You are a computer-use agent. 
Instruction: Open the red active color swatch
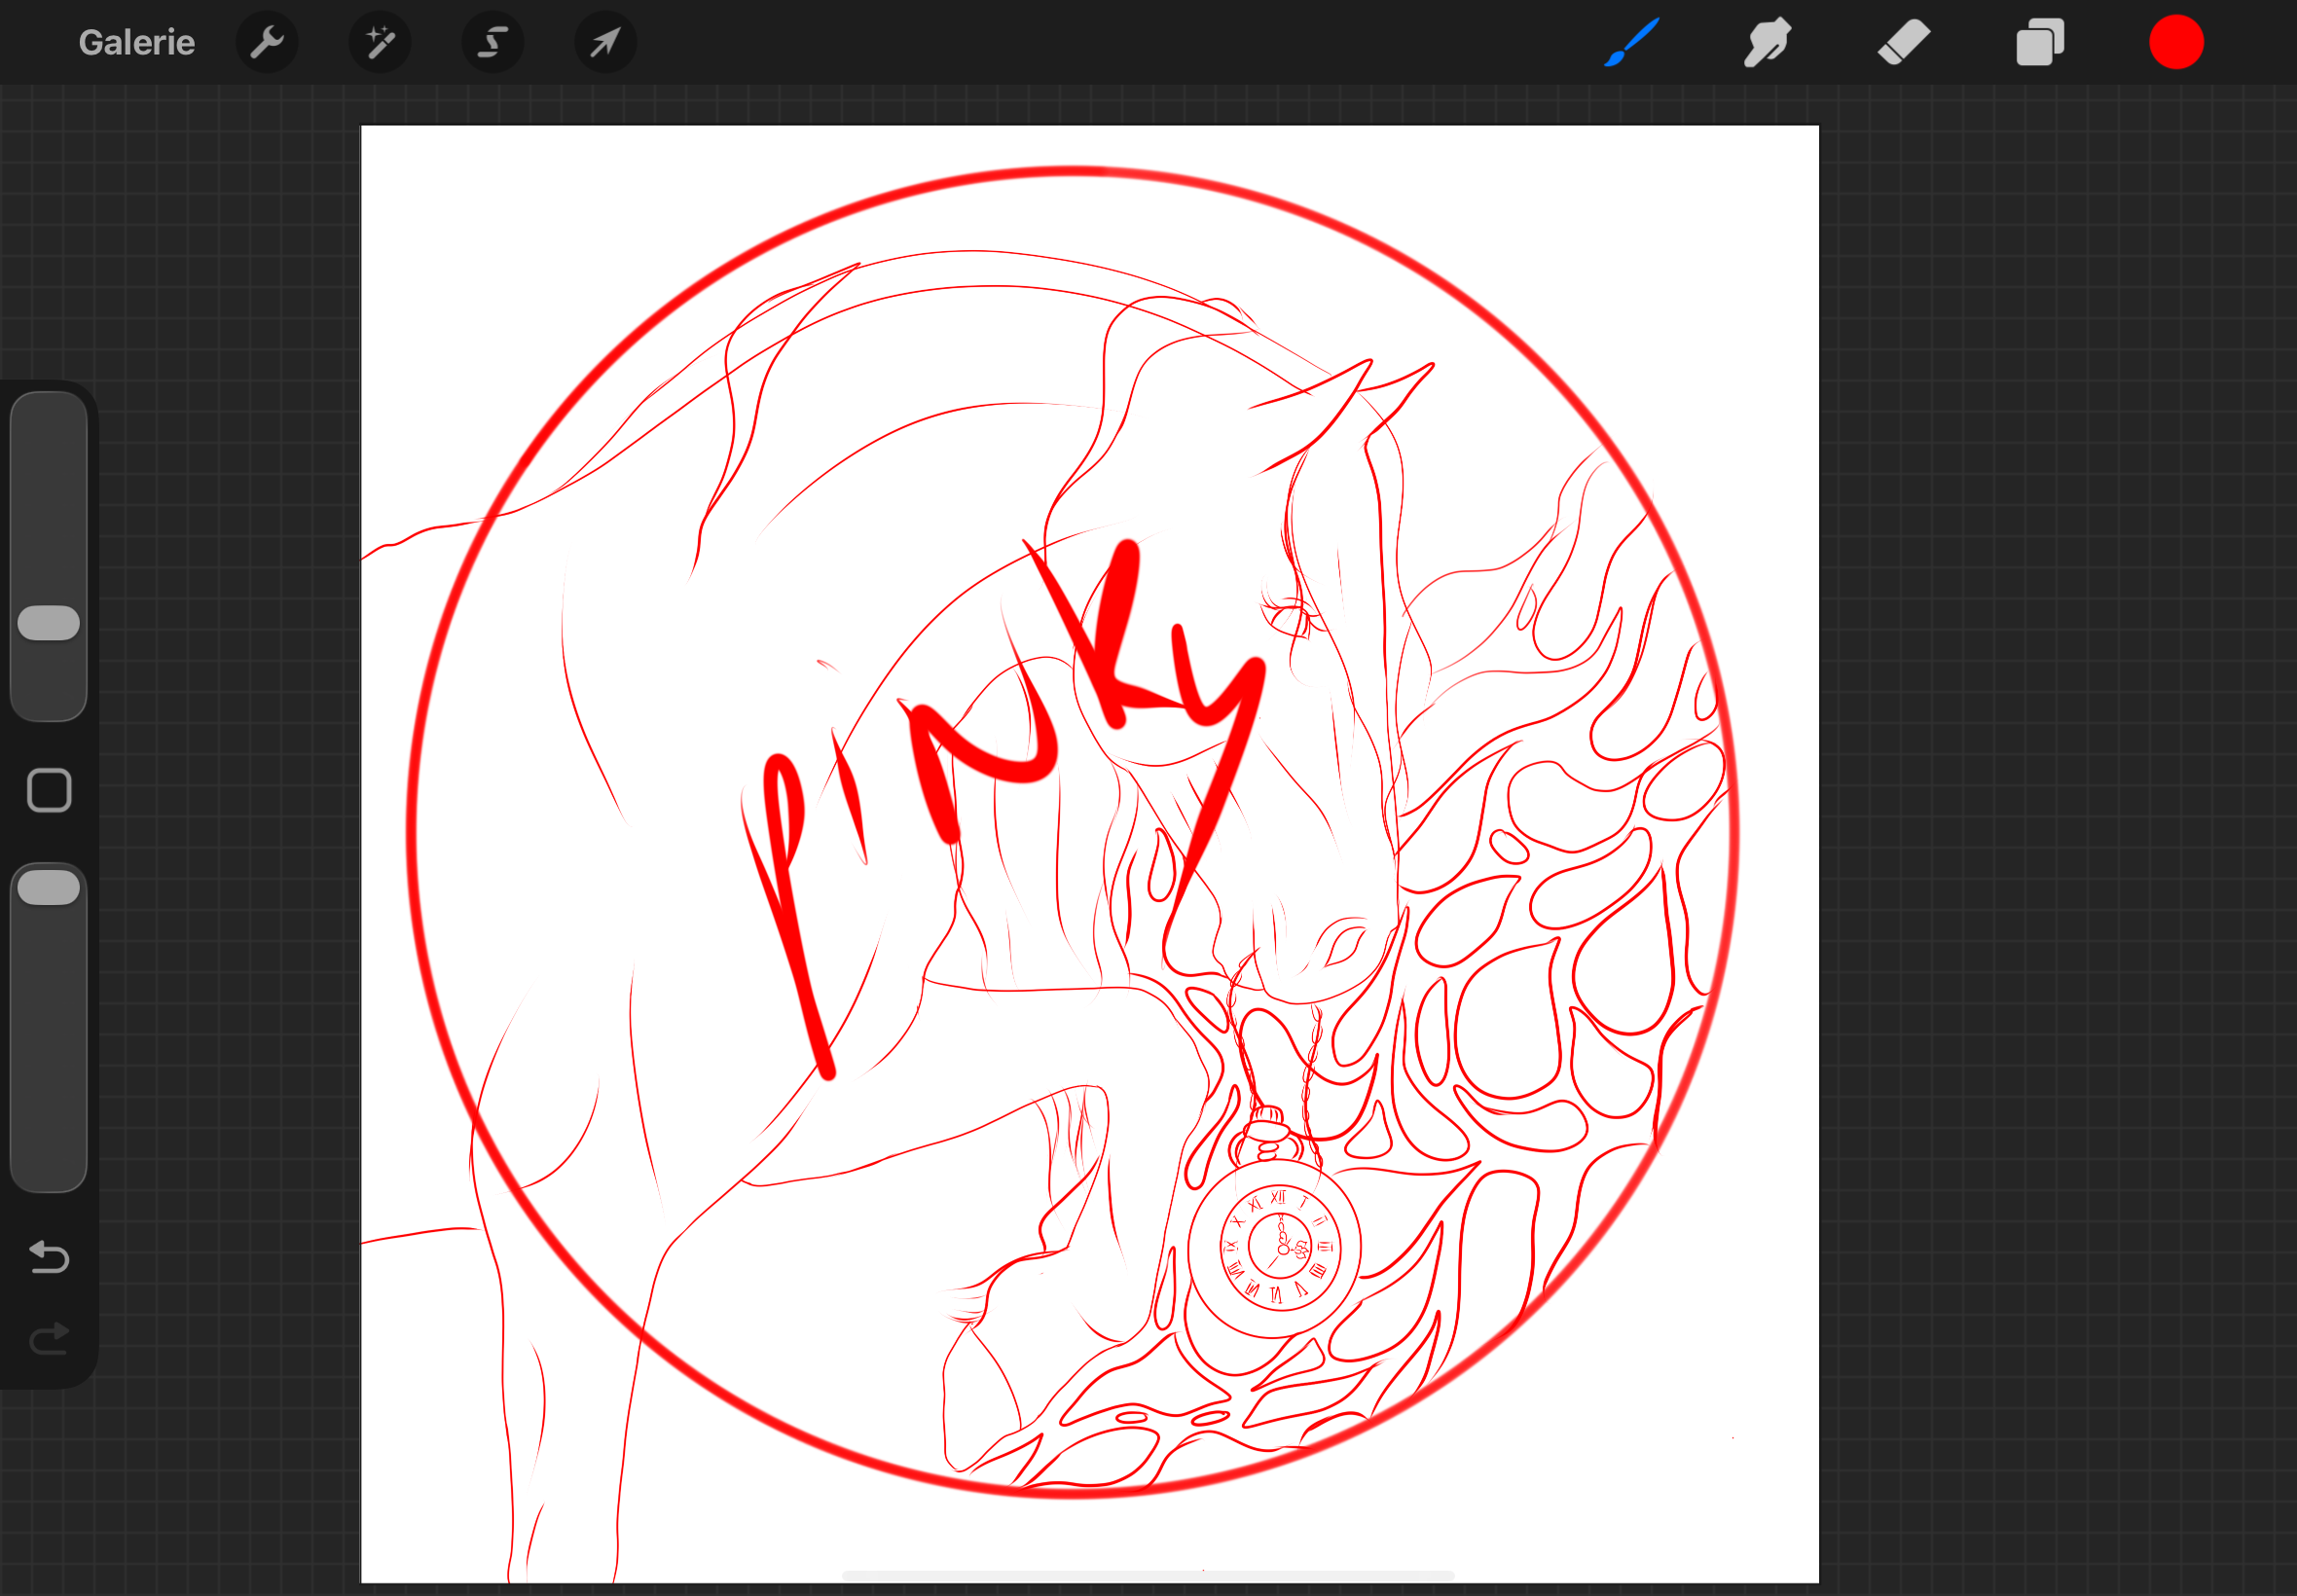(x=2176, y=43)
